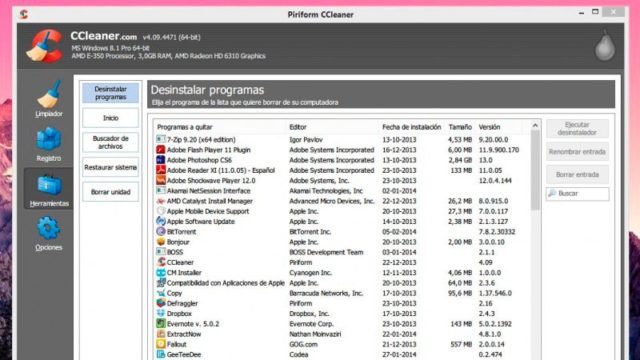Select the 2,84 GB size cell

(460, 160)
